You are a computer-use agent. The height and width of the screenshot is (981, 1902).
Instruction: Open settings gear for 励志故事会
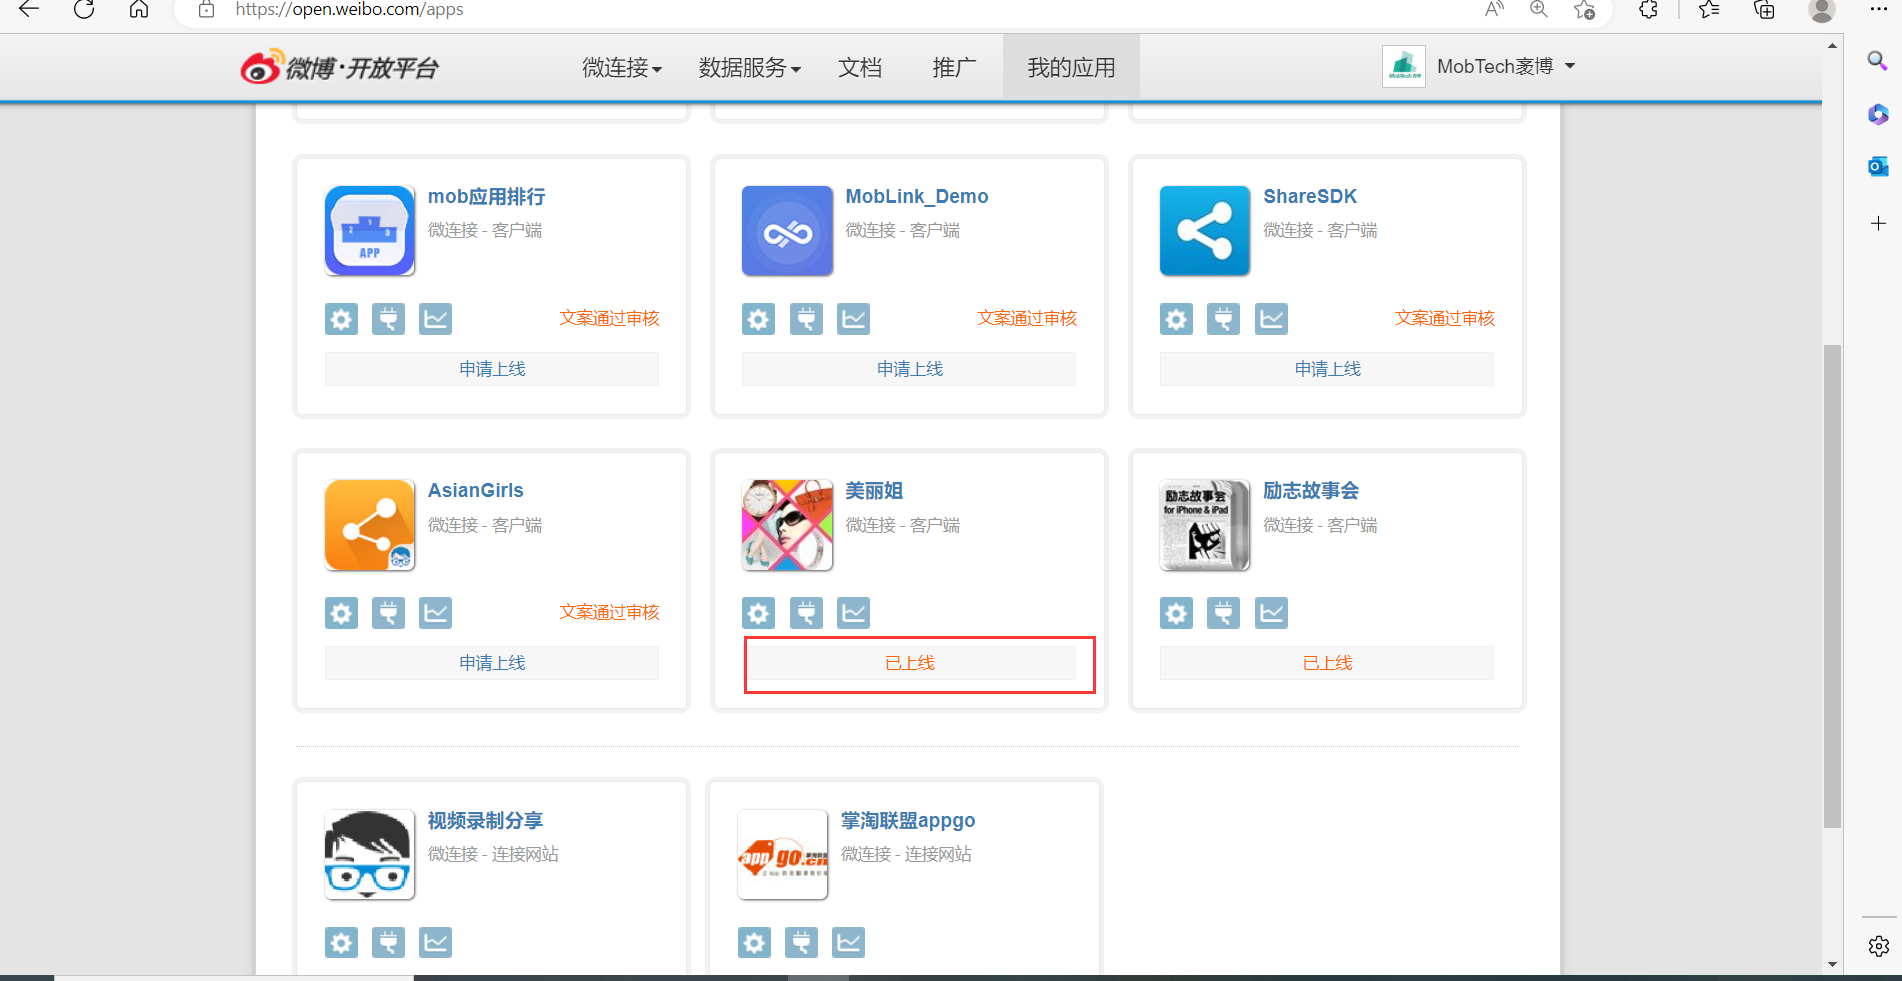pyautogui.click(x=1176, y=613)
